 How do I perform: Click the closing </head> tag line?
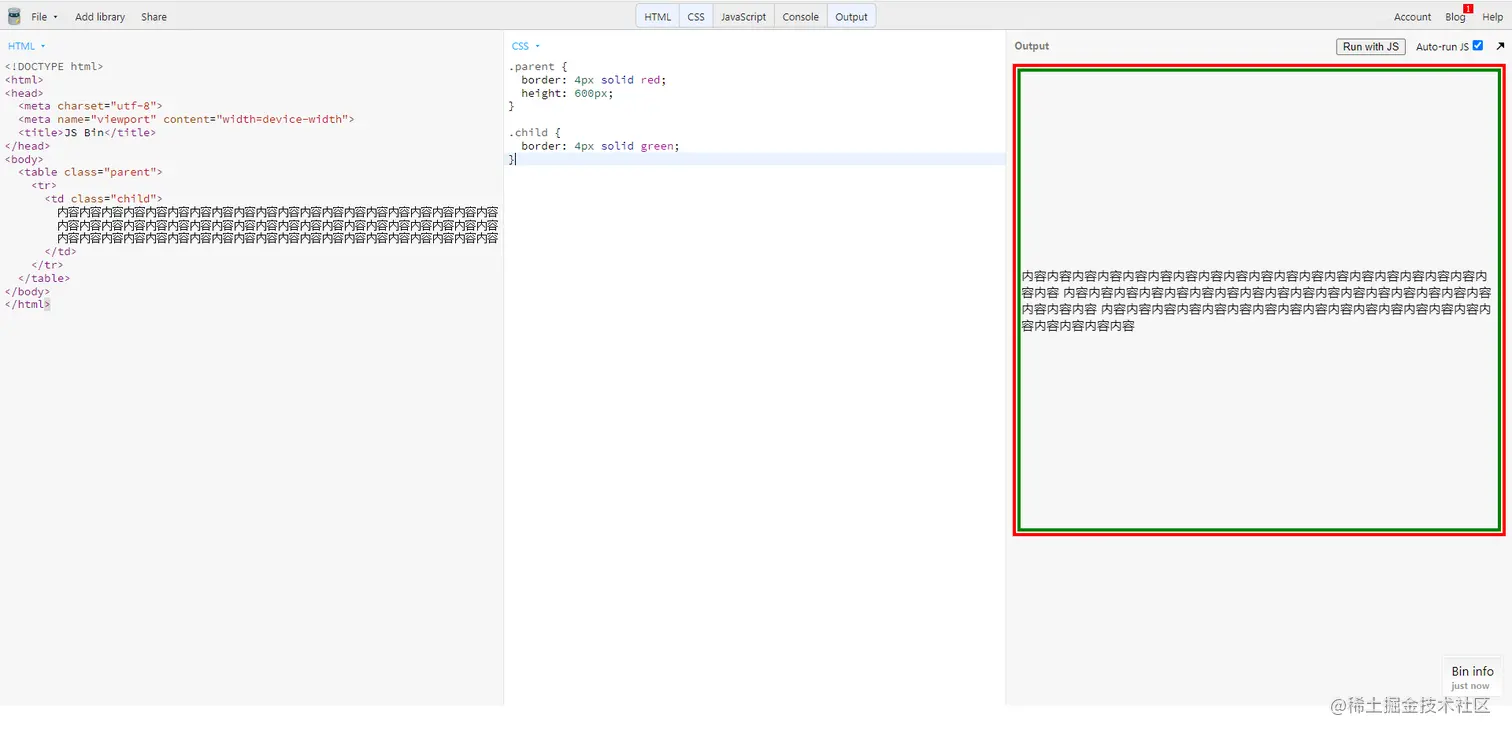(27, 146)
